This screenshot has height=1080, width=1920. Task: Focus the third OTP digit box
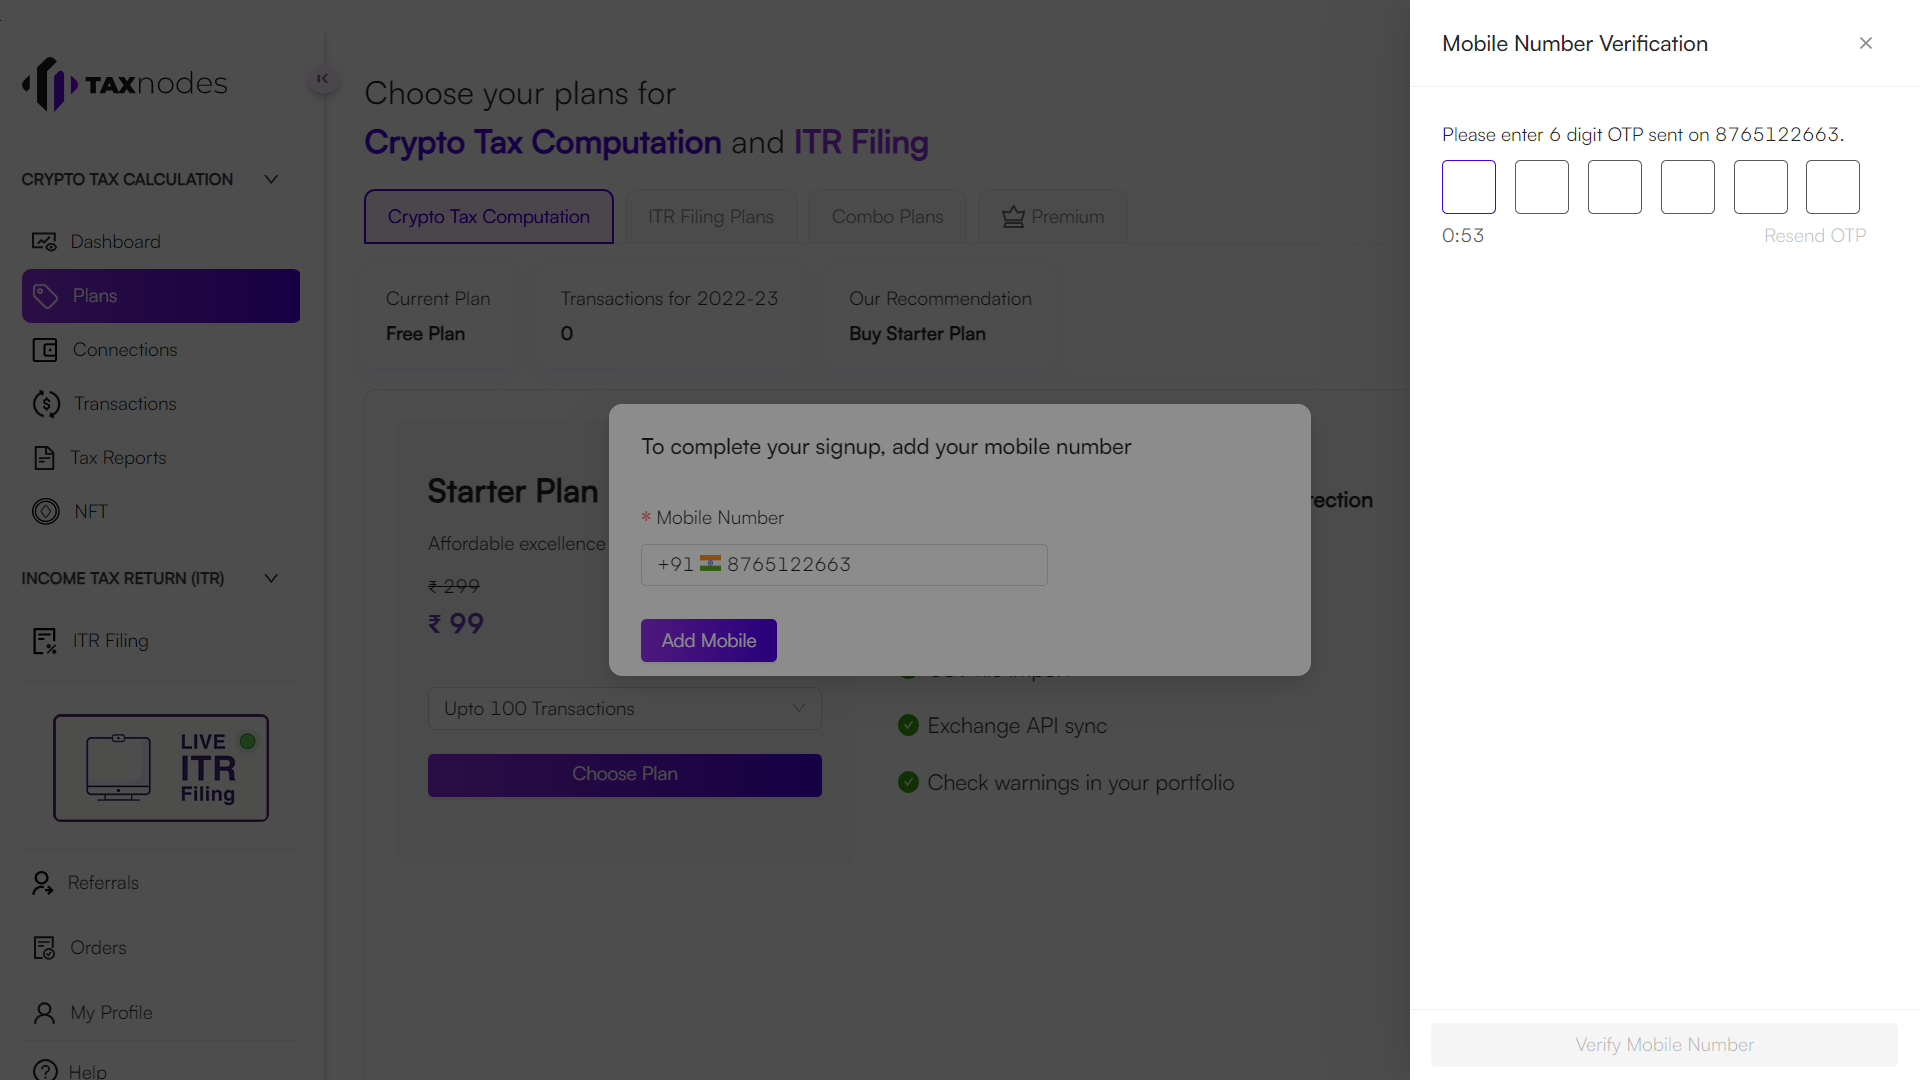pyautogui.click(x=1615, y=187)
